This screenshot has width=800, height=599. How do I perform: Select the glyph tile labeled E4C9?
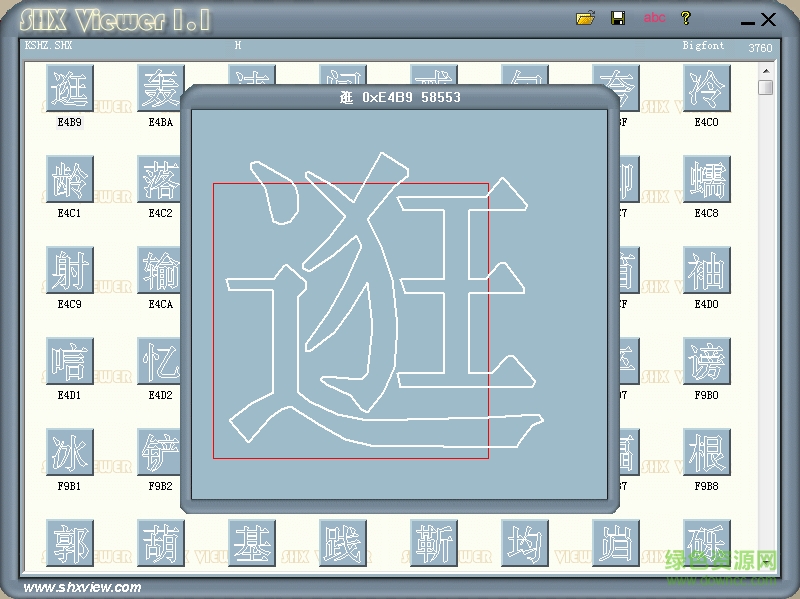pos(69,271)
